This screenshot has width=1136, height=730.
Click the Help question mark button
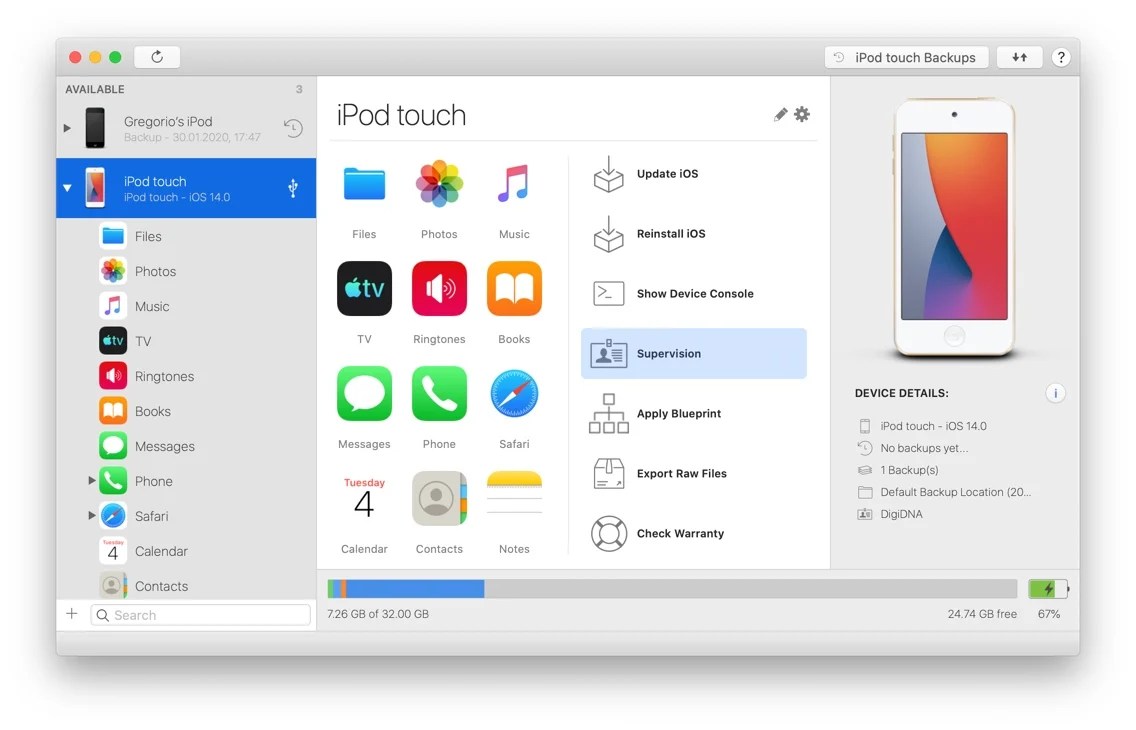[x=1061, y=57]
